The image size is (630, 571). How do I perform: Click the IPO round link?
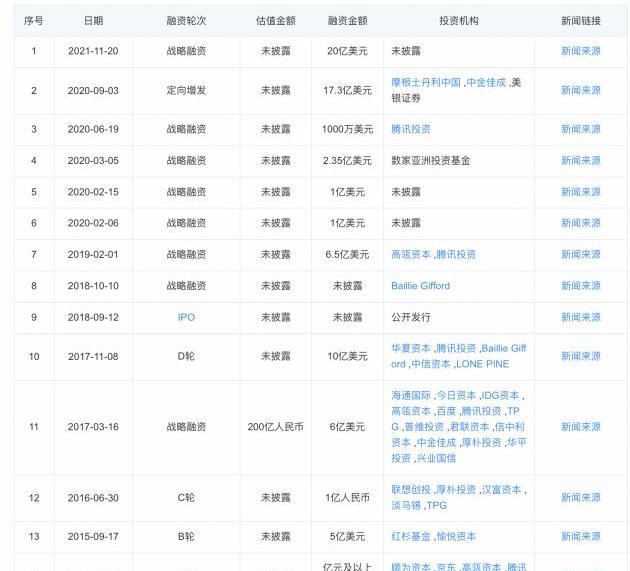186,317
